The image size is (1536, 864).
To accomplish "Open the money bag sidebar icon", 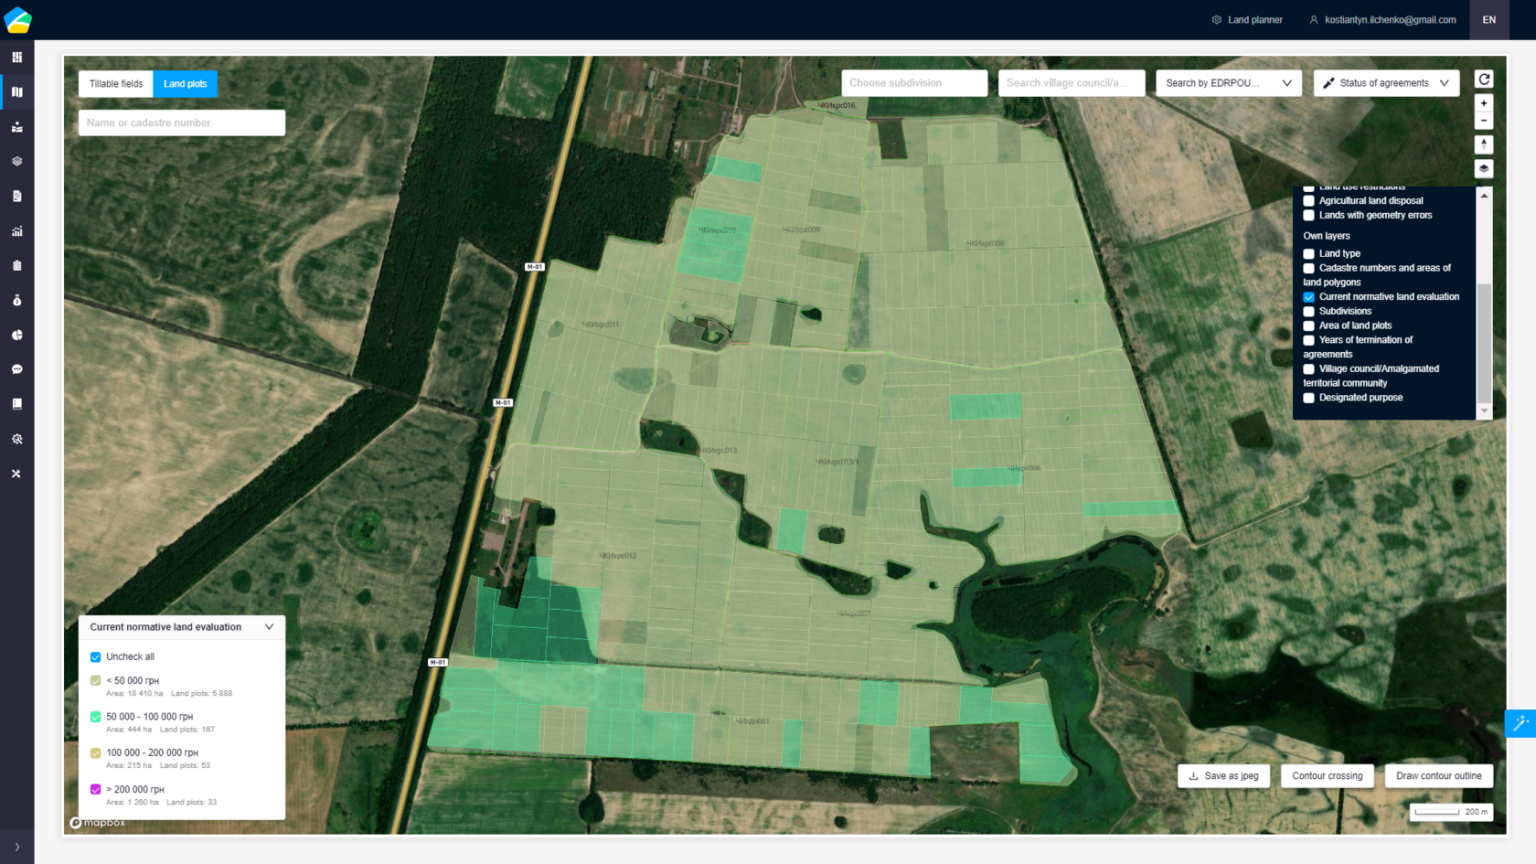I will (x=17, y=300).
